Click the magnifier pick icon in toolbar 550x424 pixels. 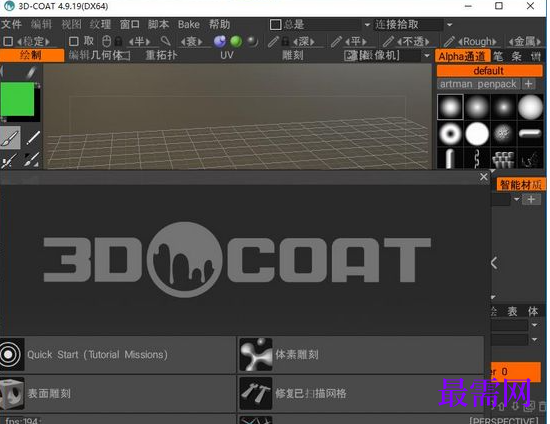coord(166,41)
